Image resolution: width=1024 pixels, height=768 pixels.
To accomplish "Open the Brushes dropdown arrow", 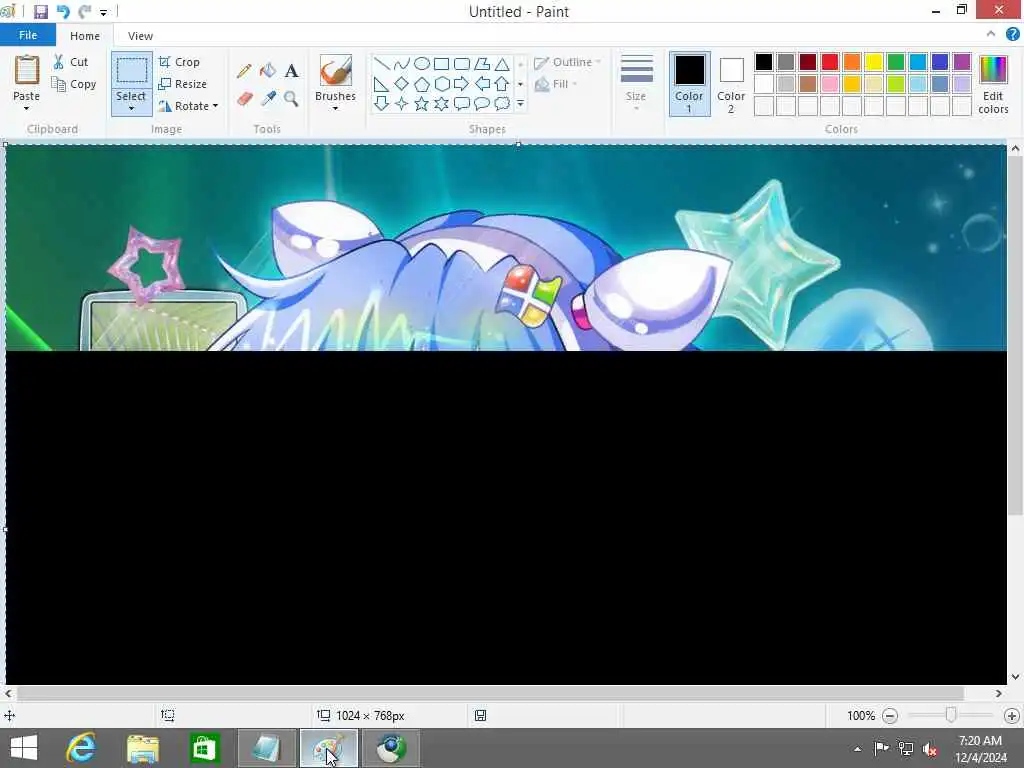I will point(335,108).
